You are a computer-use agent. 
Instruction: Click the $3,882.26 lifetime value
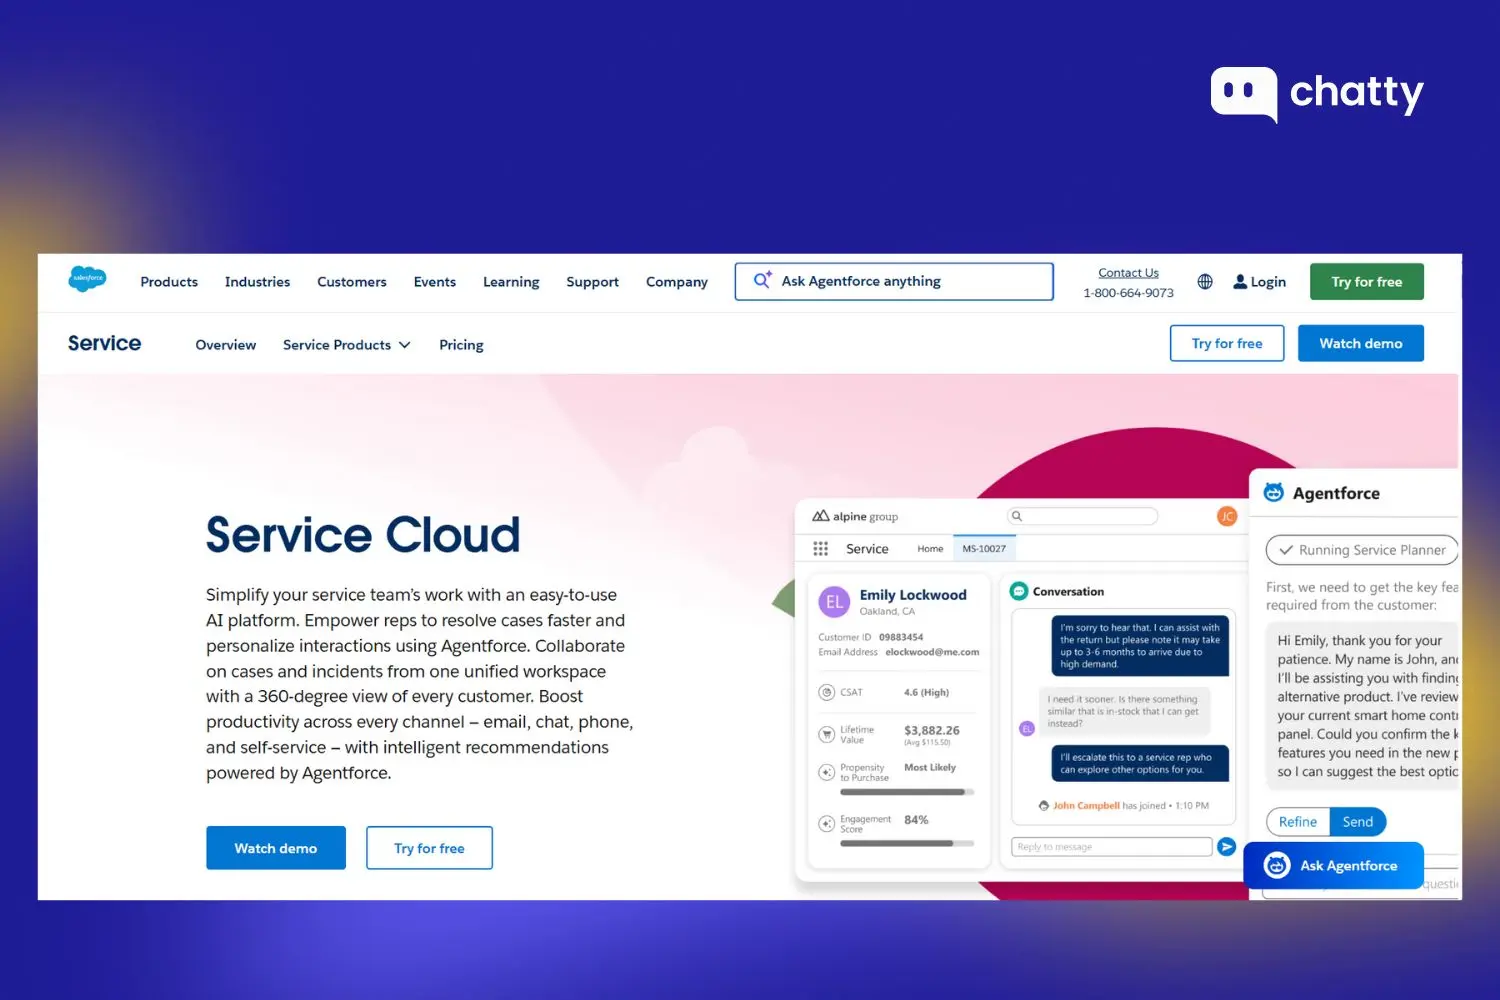pos(932,730)
